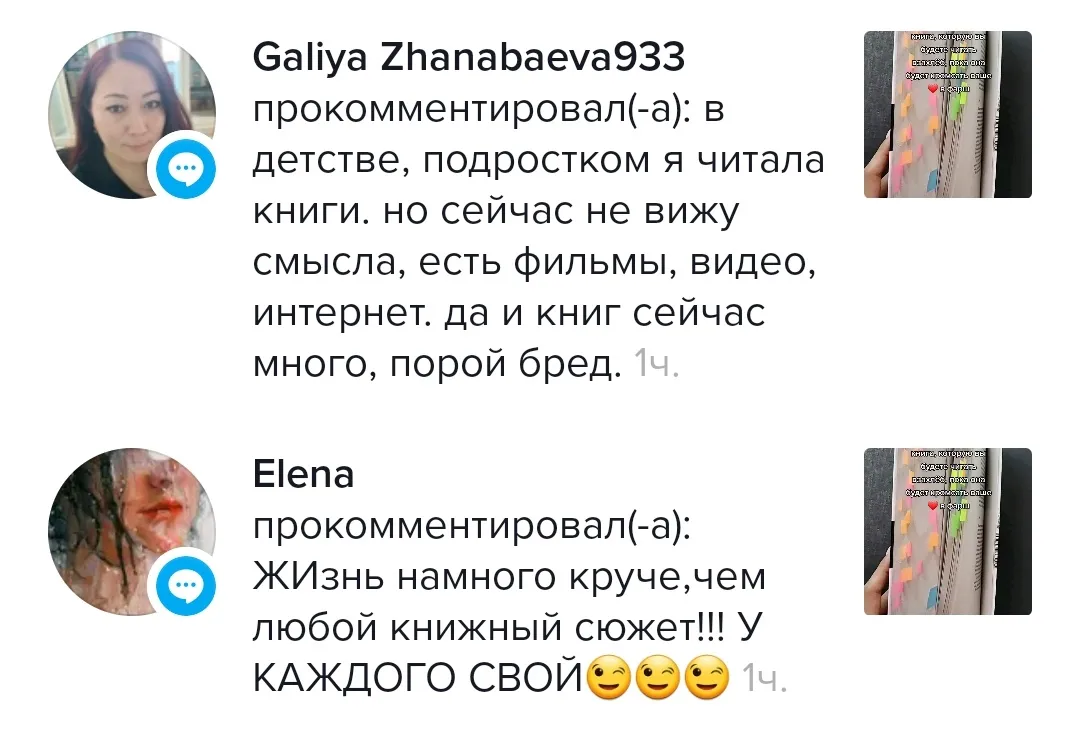Viewport: 1071px width, 751px height.
Task: Open the comment line 'много, порой бред.'
Action: (437, 364)
